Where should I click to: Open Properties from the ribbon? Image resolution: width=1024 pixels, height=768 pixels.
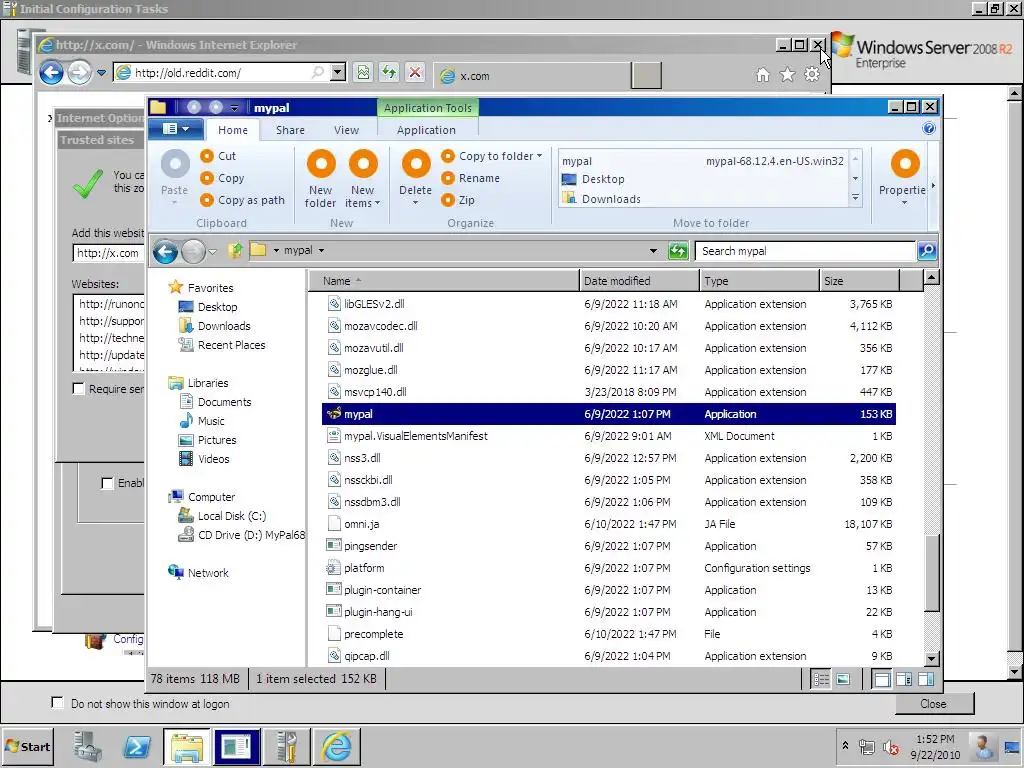[904, 176]
